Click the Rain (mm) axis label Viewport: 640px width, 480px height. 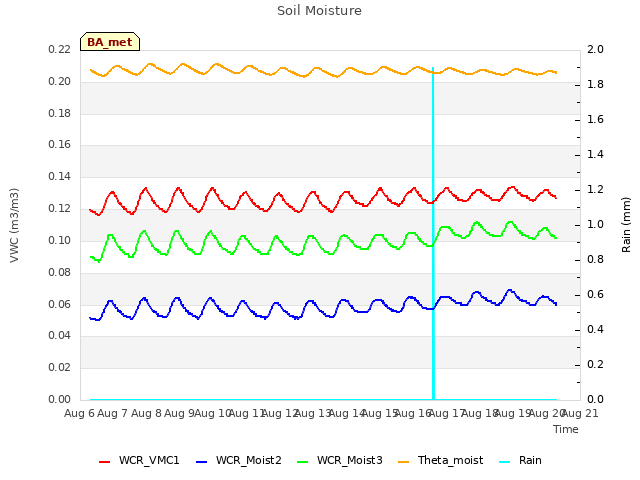[x=626, y=225]
